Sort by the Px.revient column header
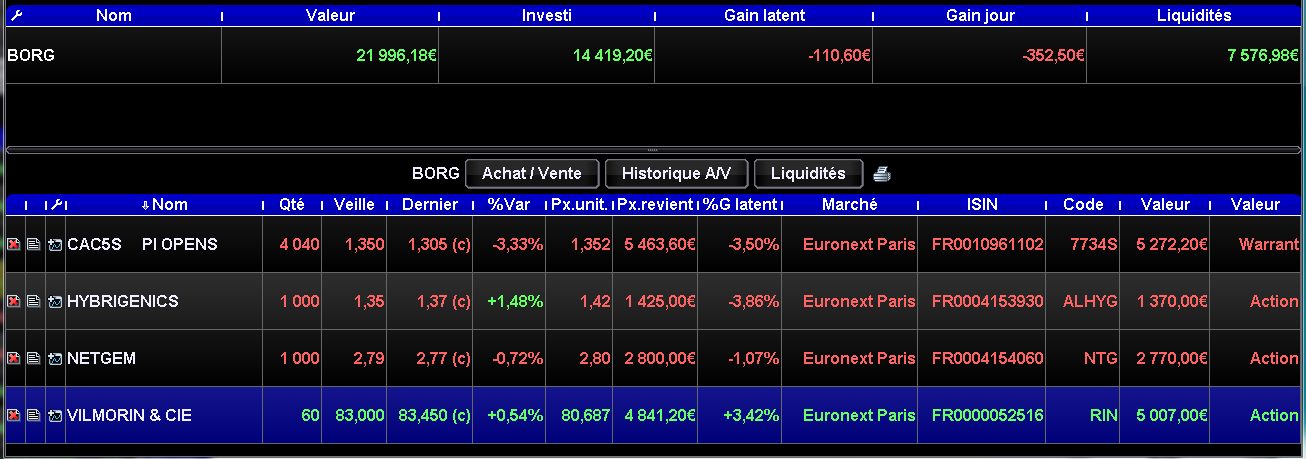The image size is (1306, 459). point(655,204)
